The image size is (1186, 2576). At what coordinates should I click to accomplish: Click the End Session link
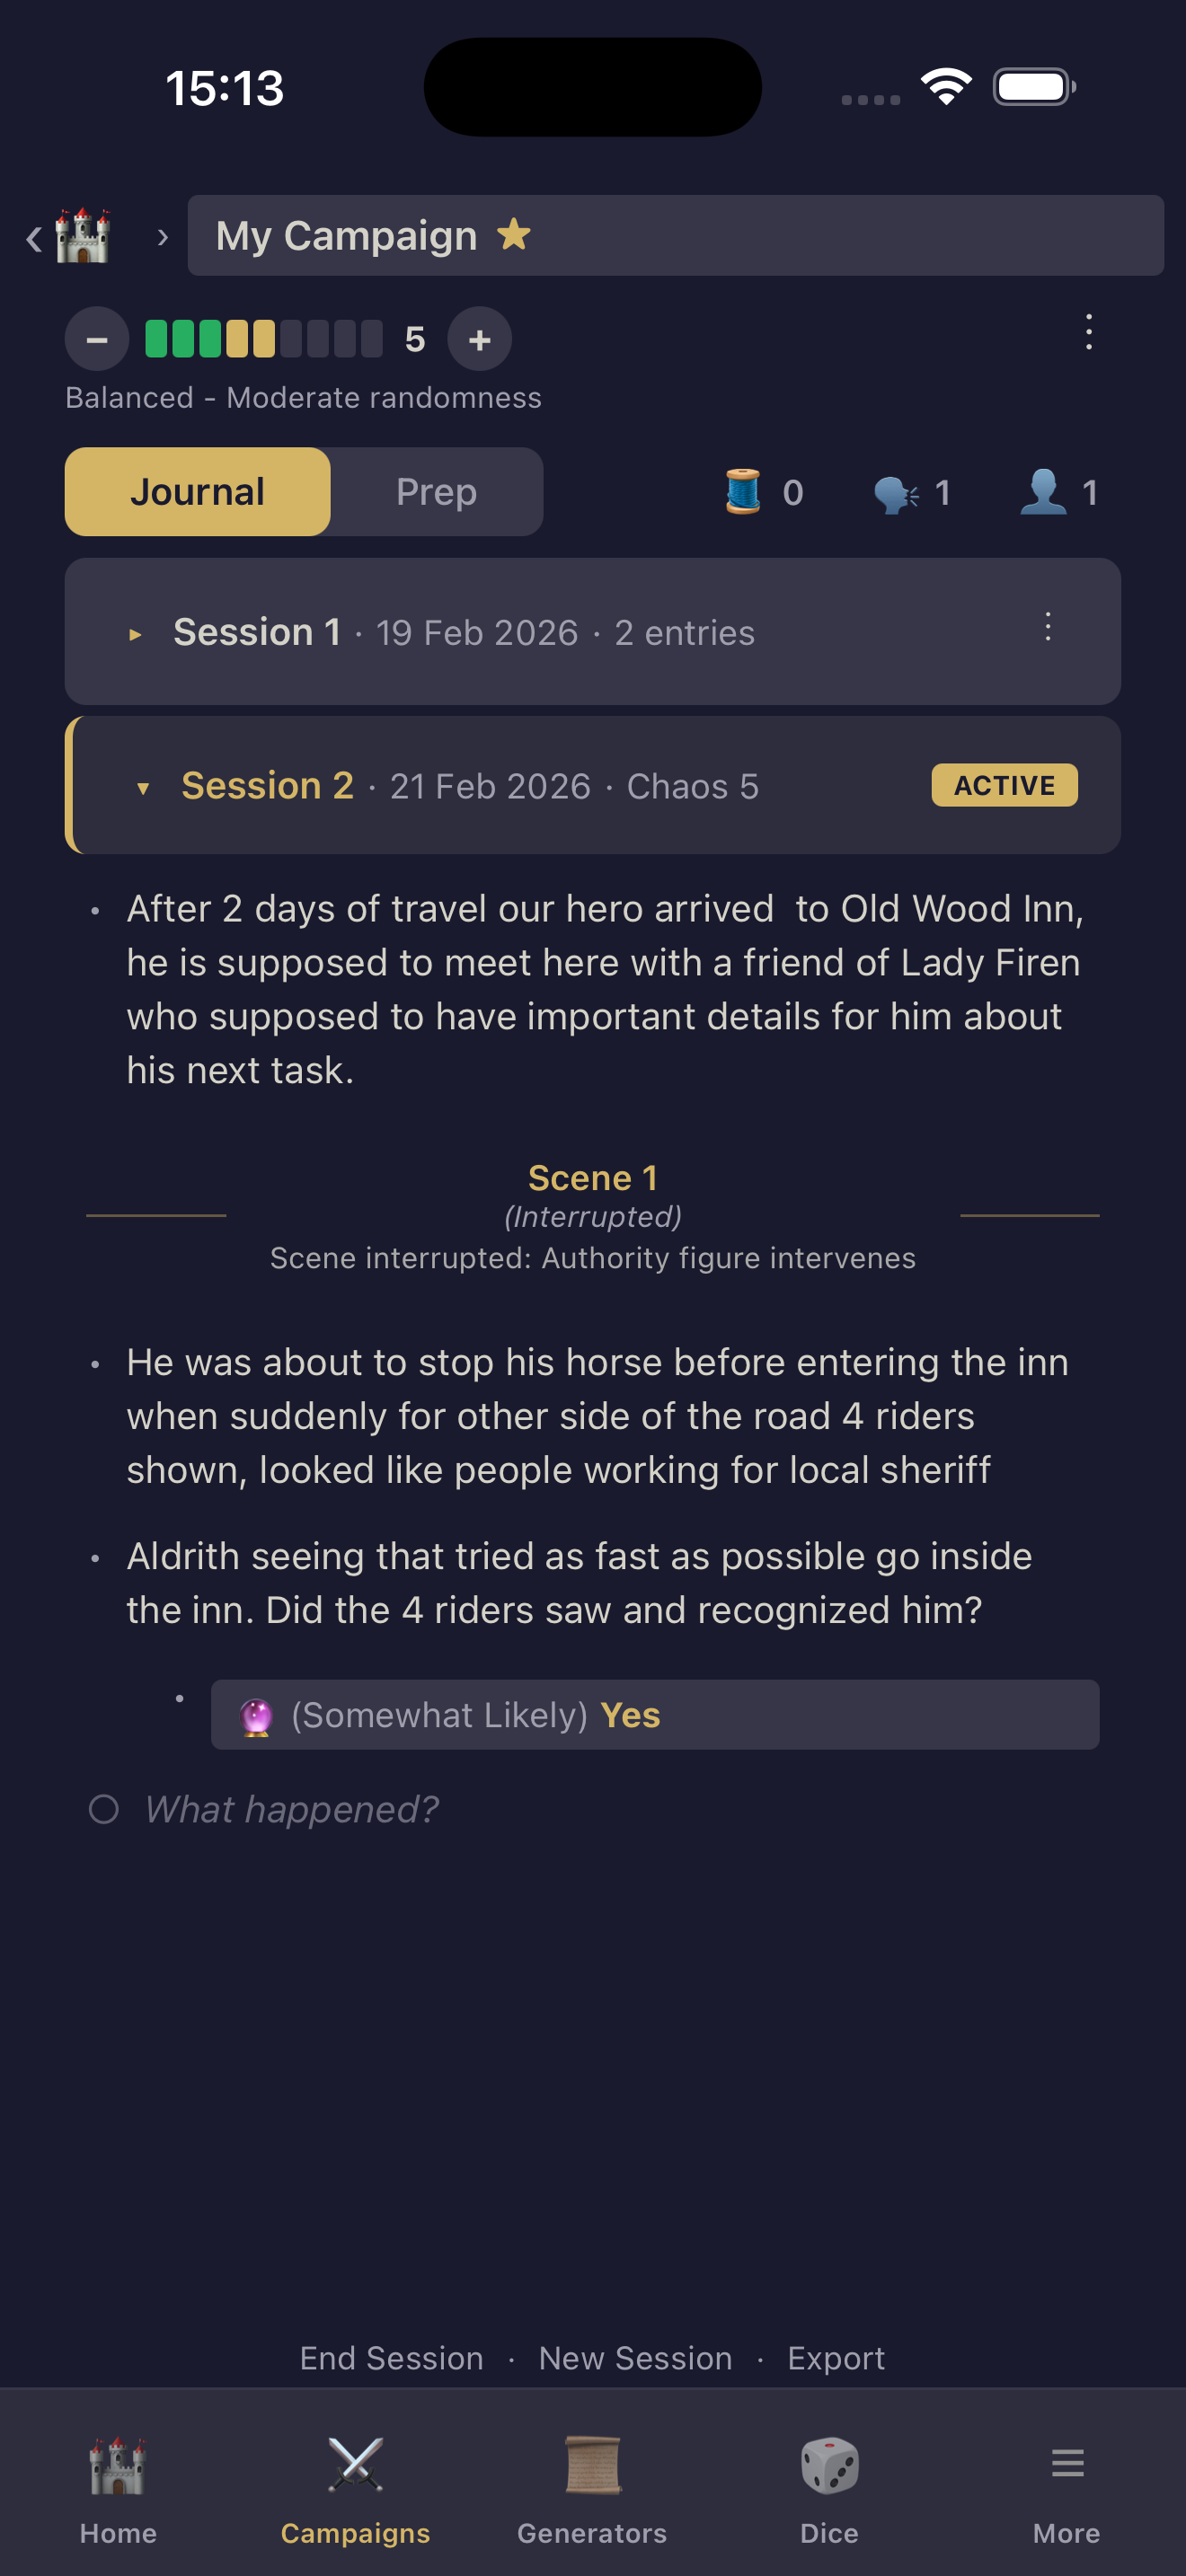391,2358
